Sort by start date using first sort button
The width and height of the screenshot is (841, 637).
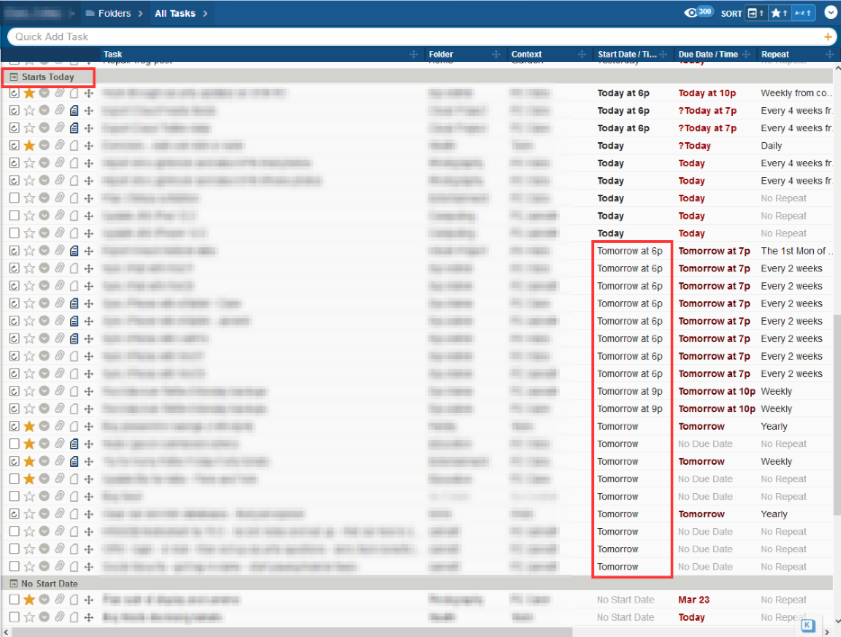[x=755, y=13]
